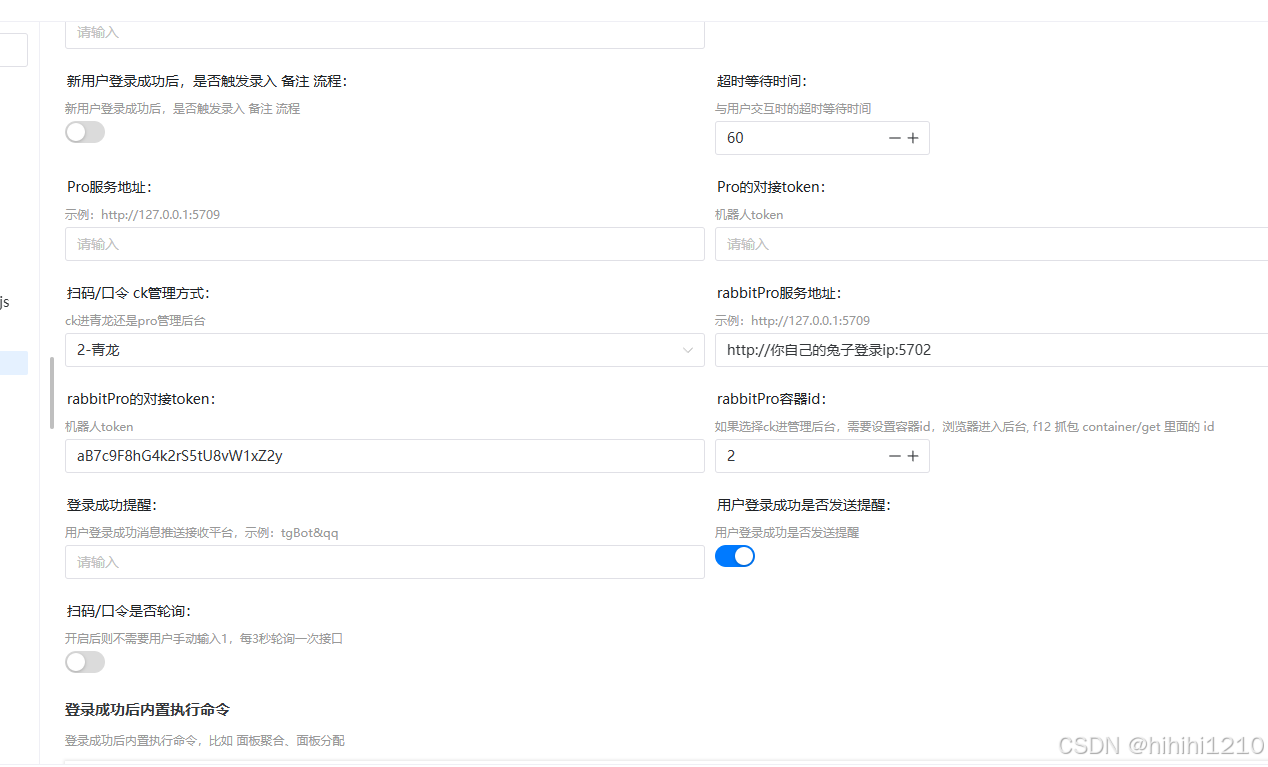Click the Pro的对接token: field label
This screenshot has height=767, width=1268.
pos(771,187)
